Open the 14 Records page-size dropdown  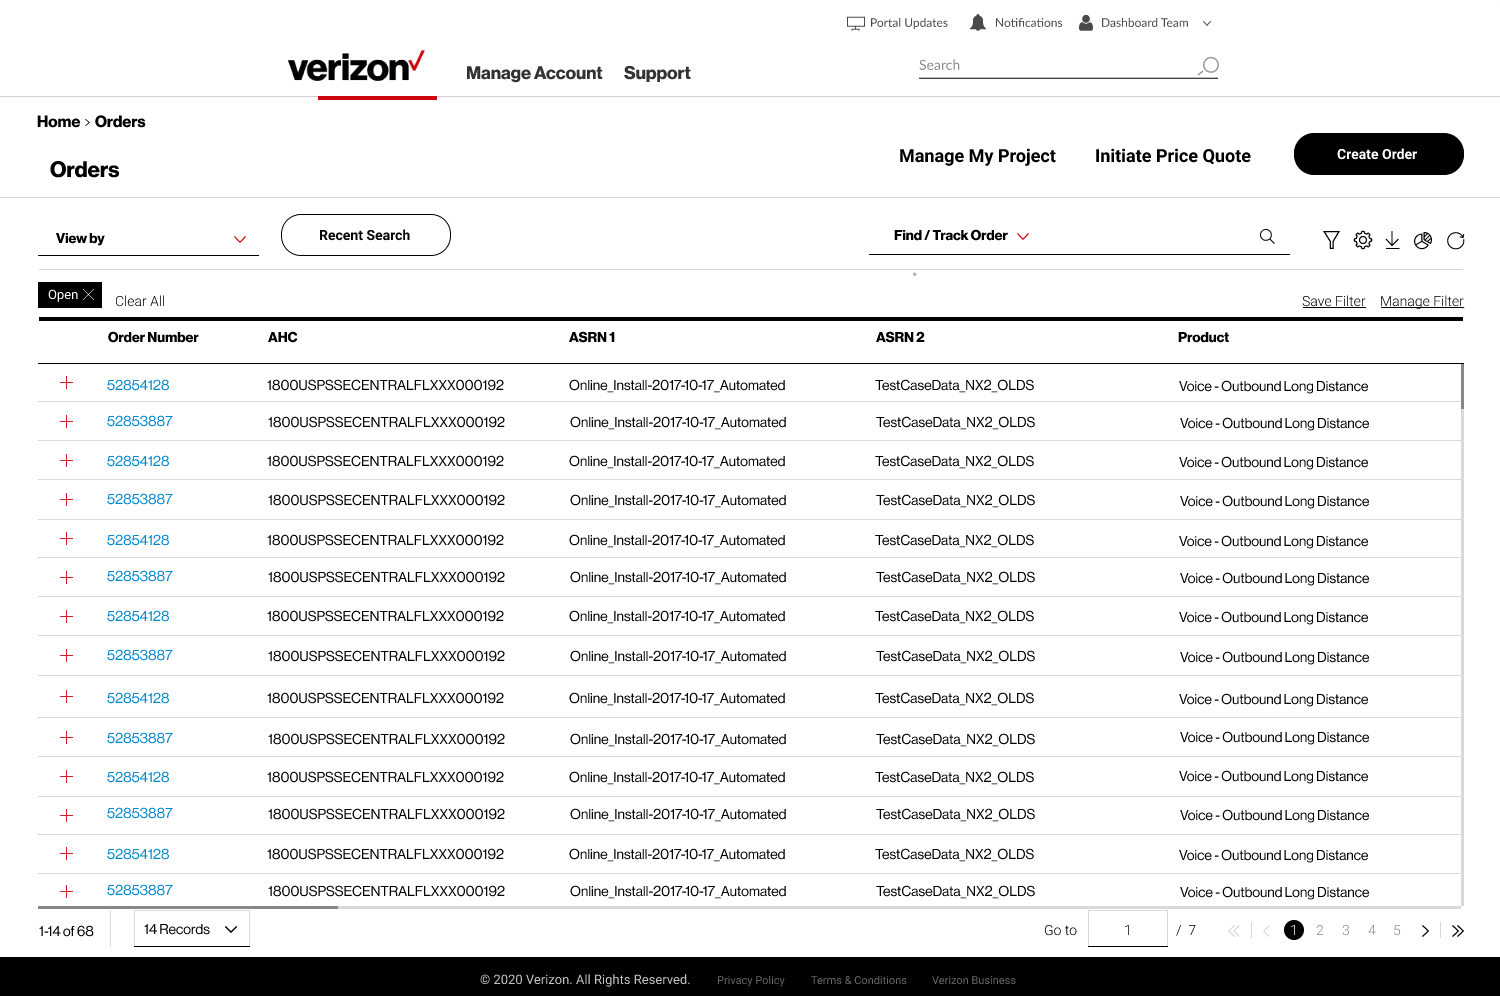(191, 929)
